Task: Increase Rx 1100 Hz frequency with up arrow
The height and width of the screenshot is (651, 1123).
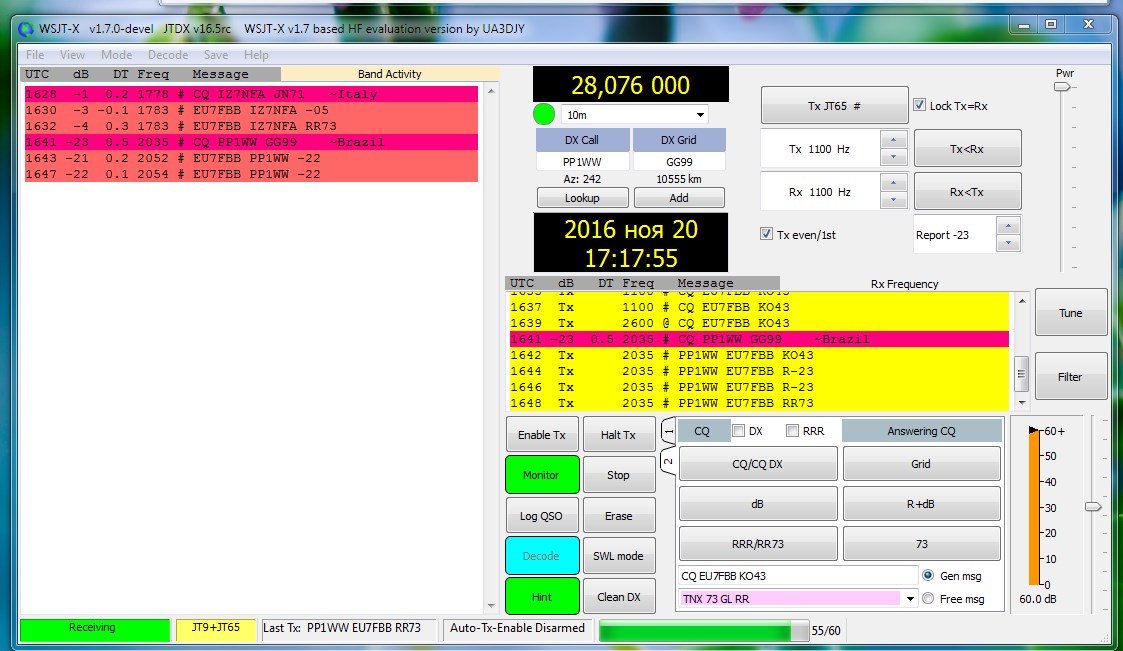Action: [x=893, y=183]
